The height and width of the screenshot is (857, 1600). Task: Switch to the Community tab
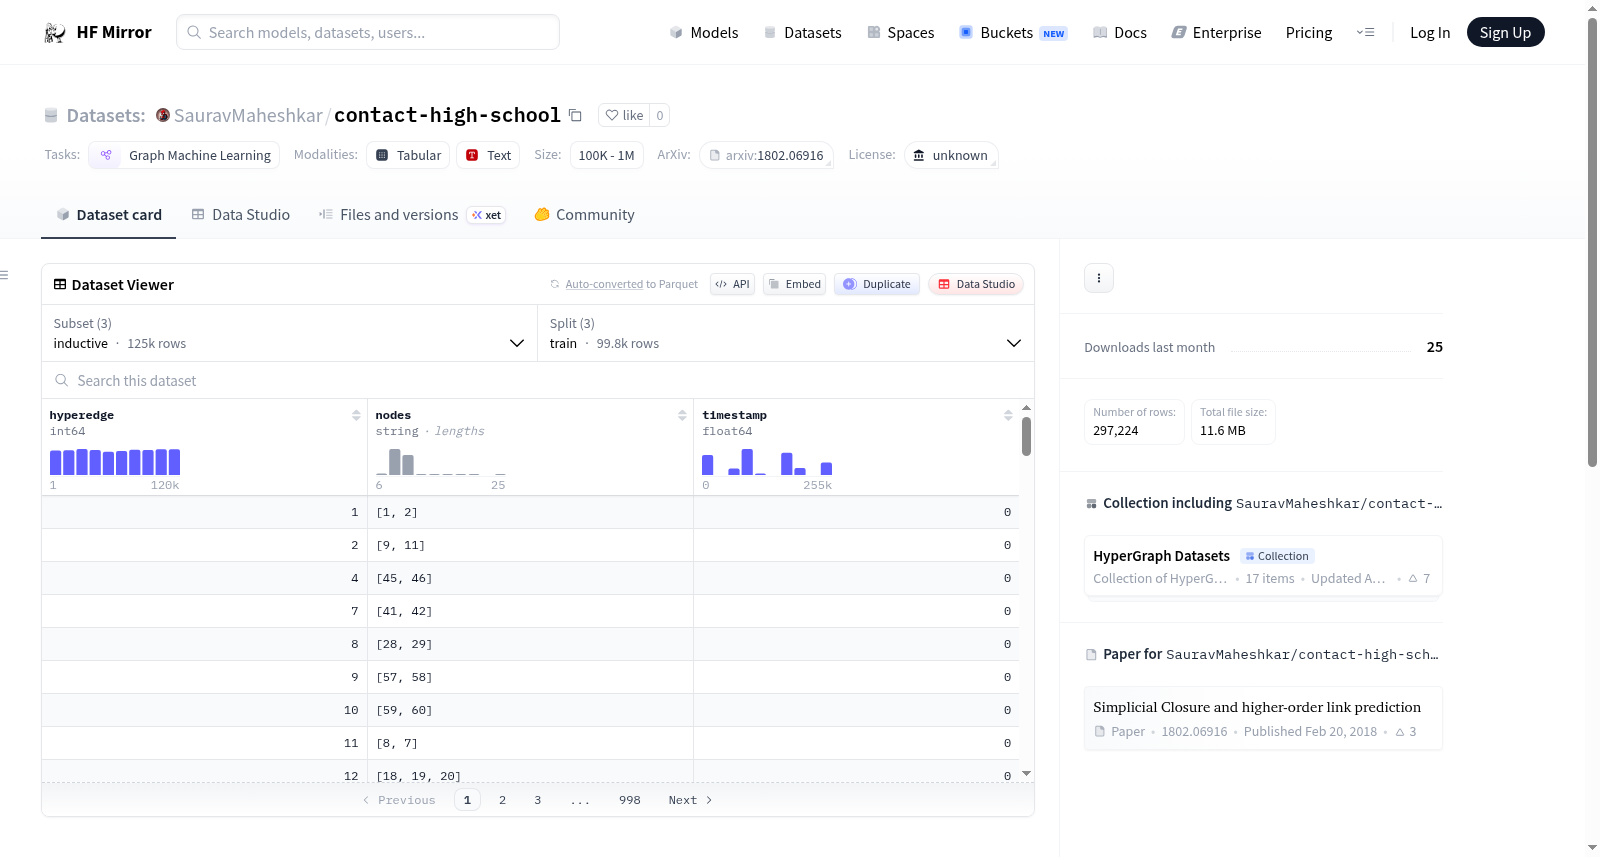tap(585, 215)
